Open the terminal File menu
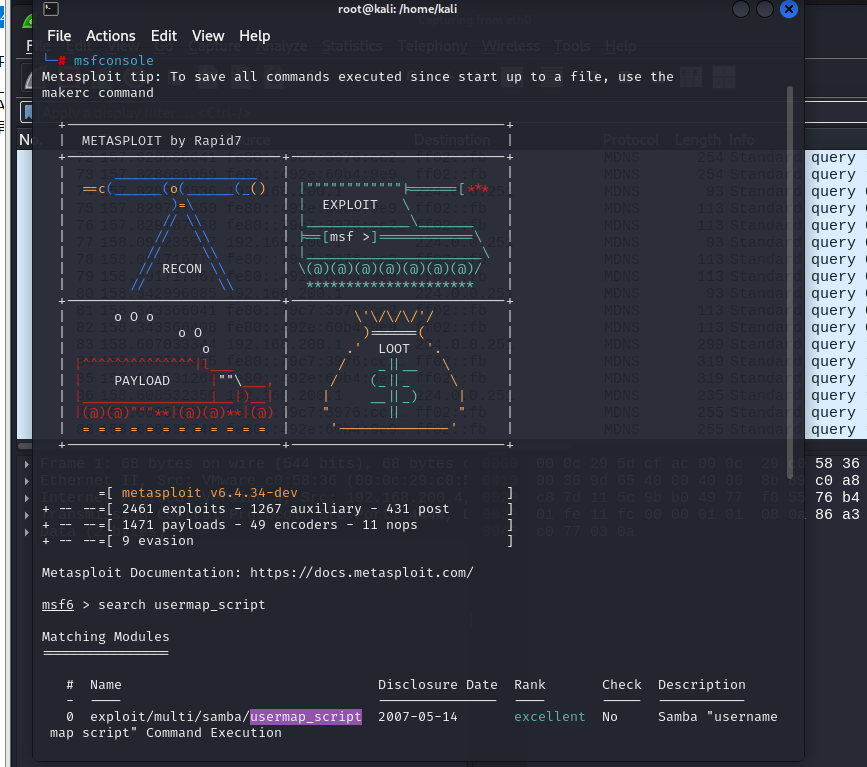867x767 pixels. click(x=59, y=36)
